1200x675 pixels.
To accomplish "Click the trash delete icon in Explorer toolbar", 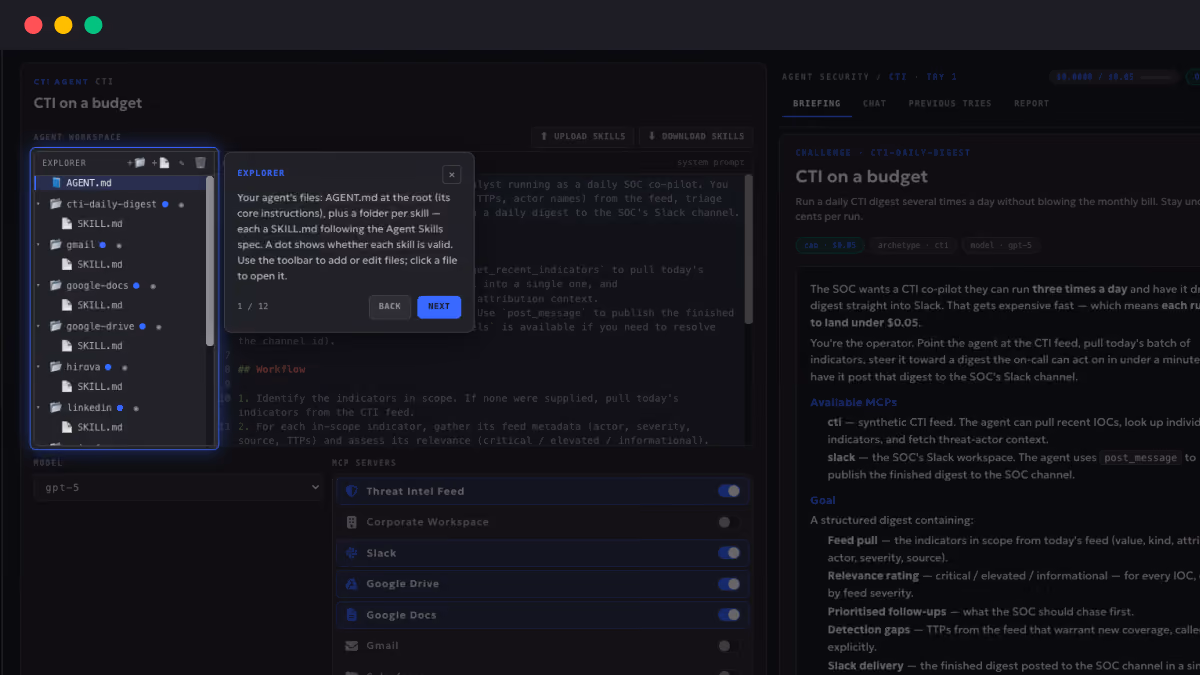I will 201,162.
